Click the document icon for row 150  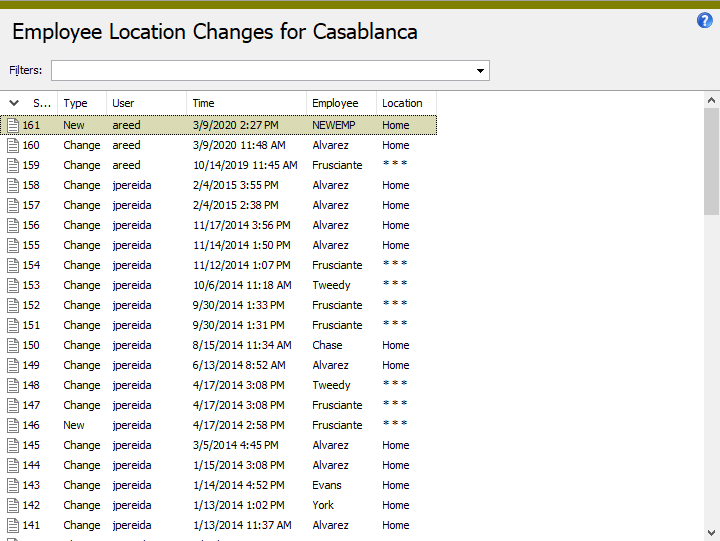coord(13,345)
